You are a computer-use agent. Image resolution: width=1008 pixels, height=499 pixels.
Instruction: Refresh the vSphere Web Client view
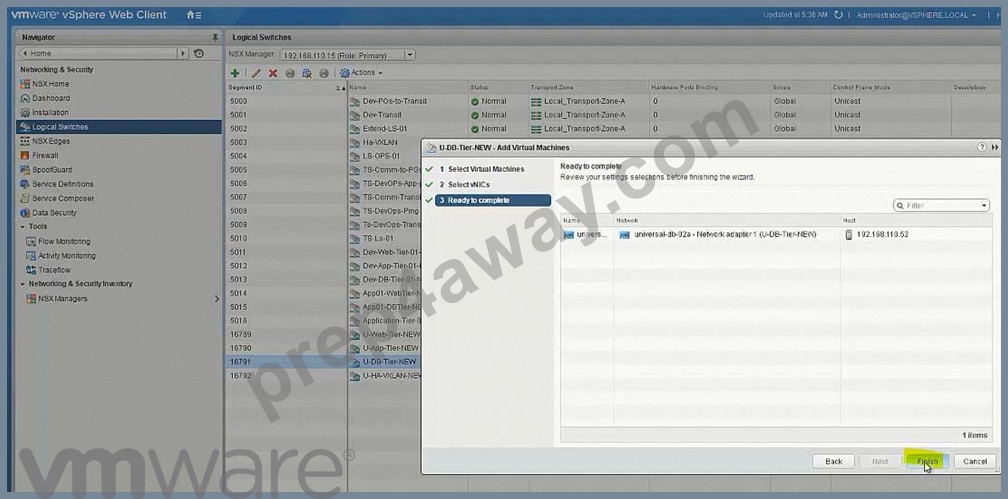(x=838, y=15)
